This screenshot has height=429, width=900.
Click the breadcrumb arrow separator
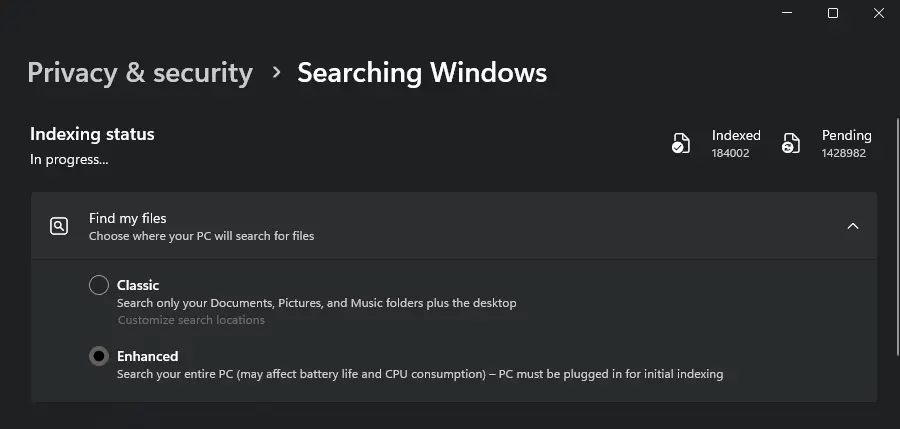(x=275, y=73)
